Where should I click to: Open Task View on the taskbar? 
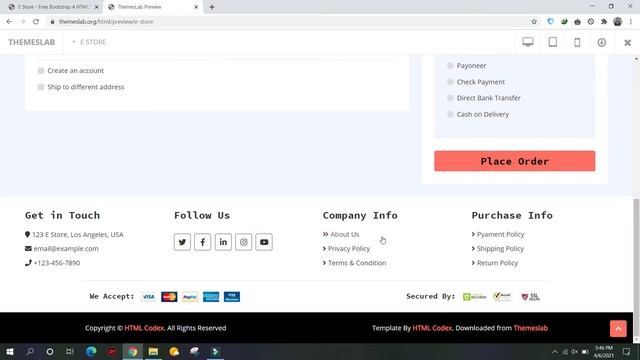pos(70,351)
